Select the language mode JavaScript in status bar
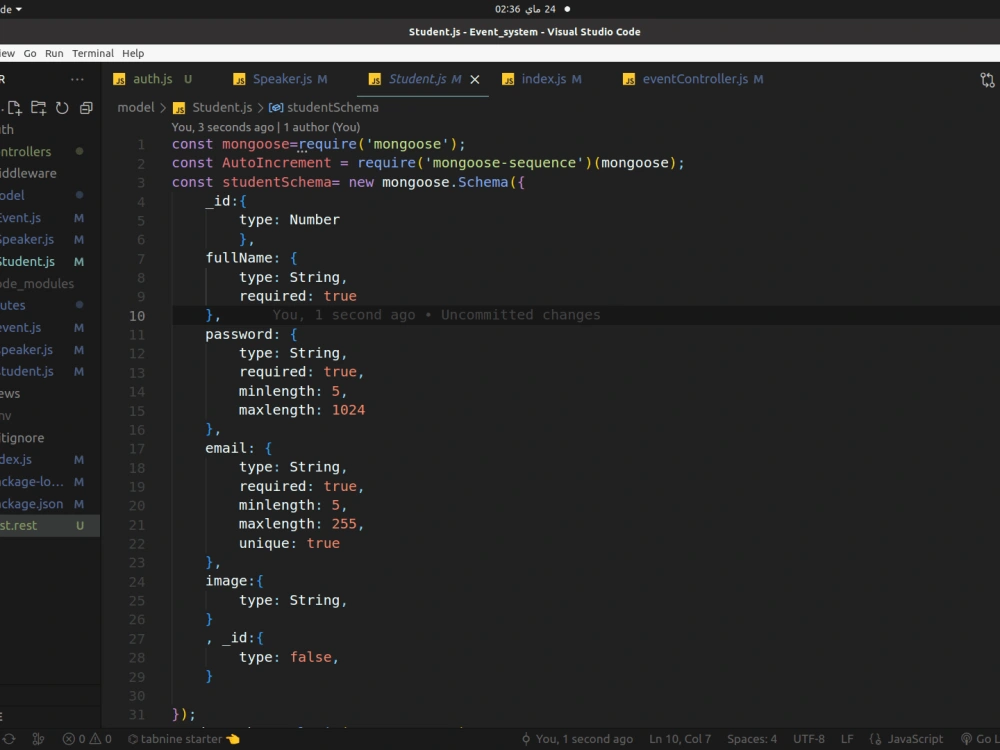Viewport: 1000px width, 750px height. pos(906,739)
